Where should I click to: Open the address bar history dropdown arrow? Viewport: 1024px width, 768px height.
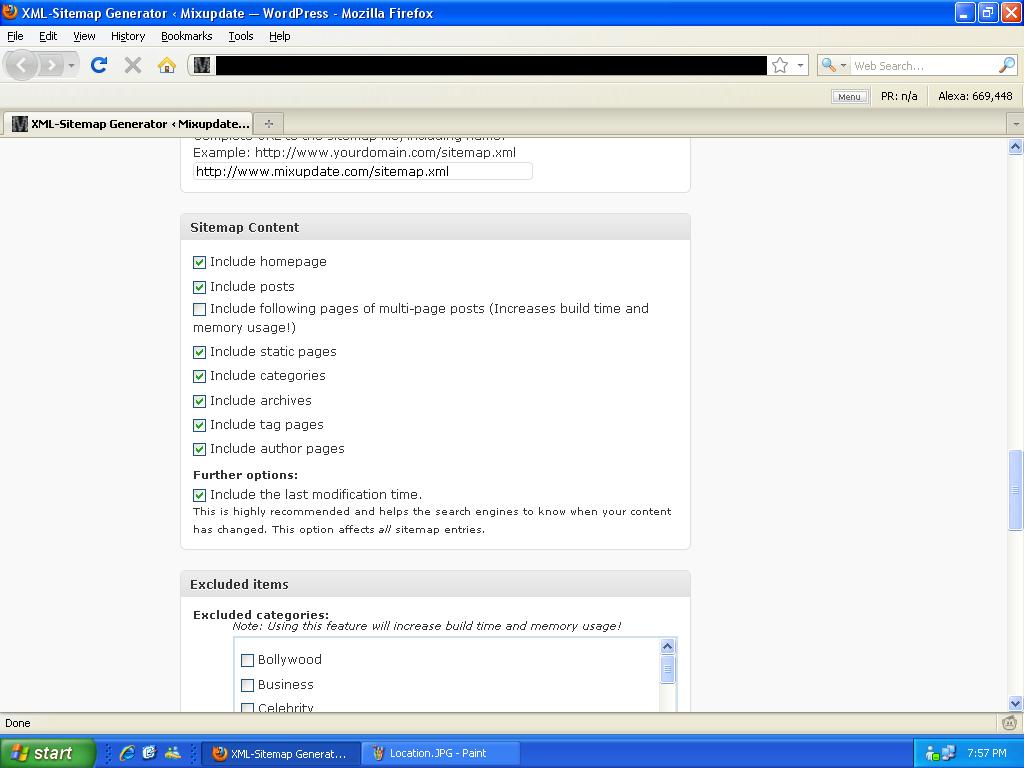(x=800, y=65)
